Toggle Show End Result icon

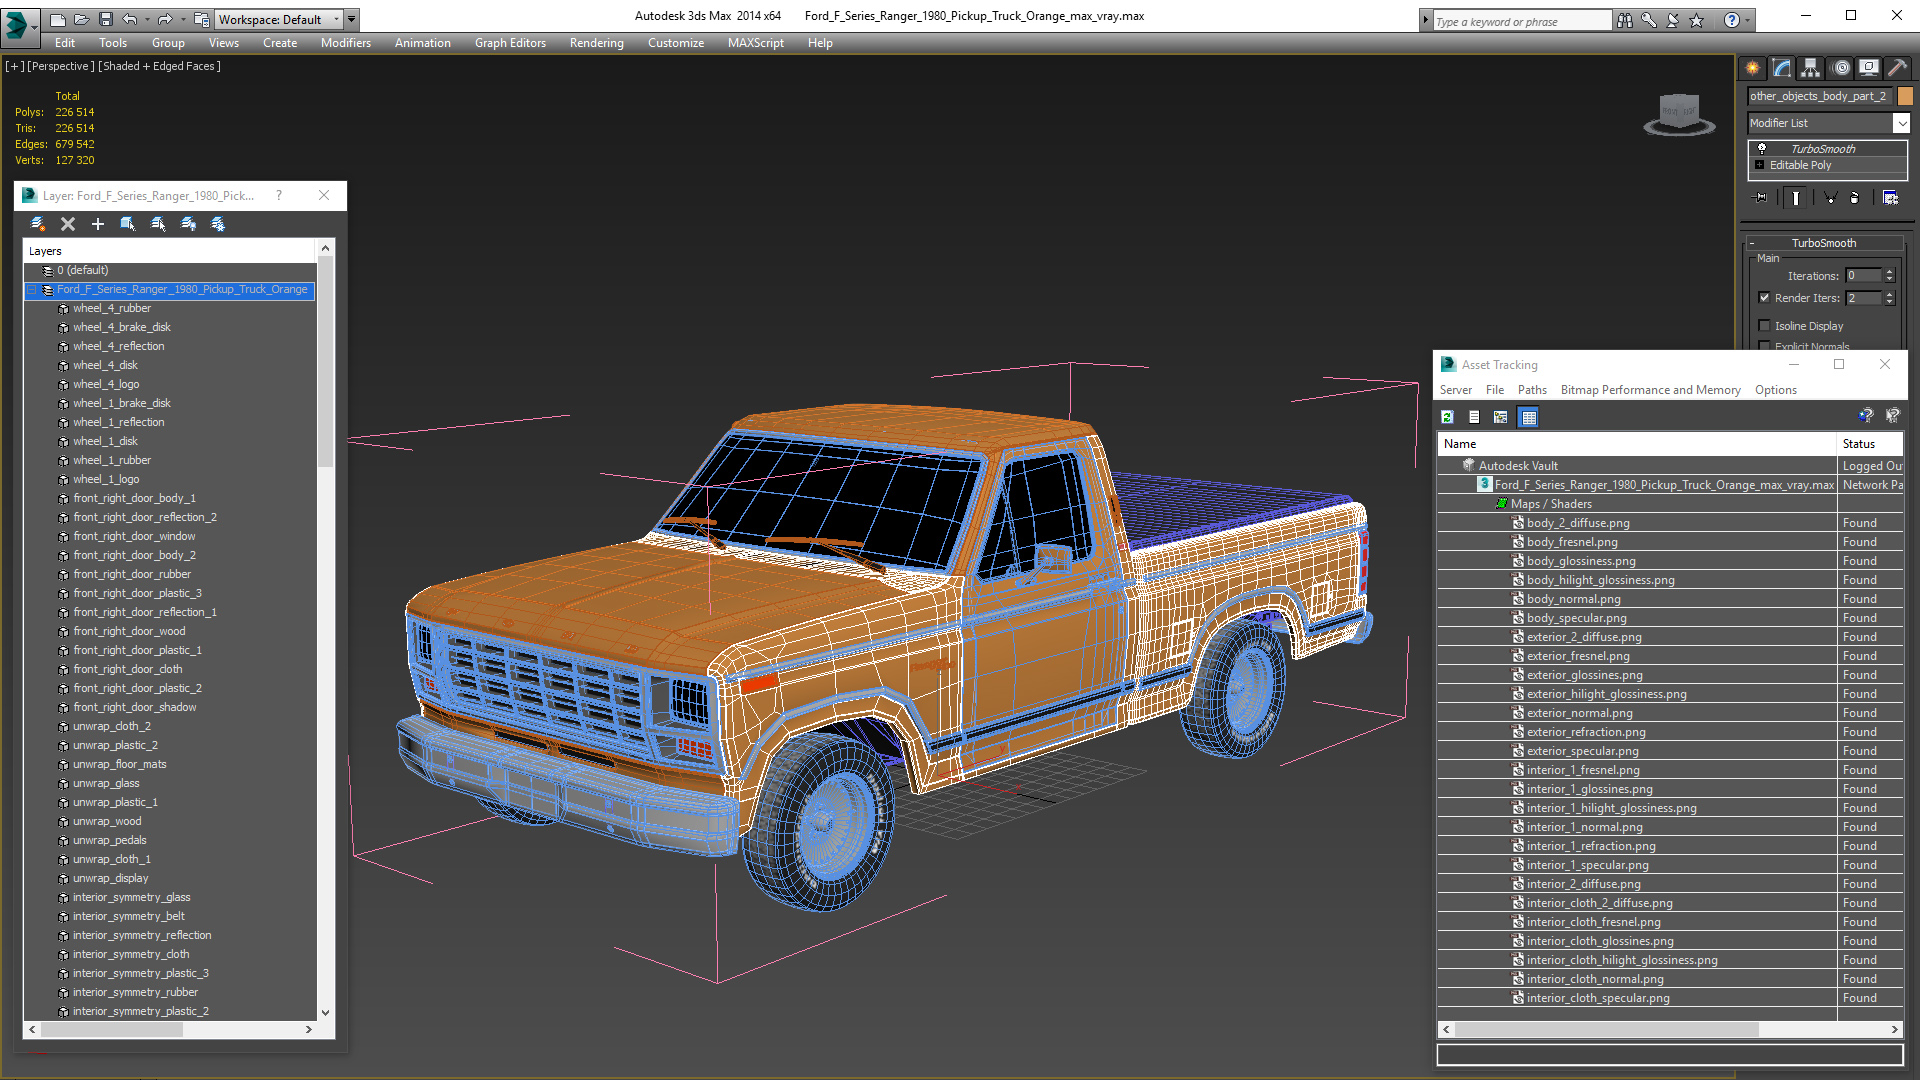click(x=1796, y=198)
